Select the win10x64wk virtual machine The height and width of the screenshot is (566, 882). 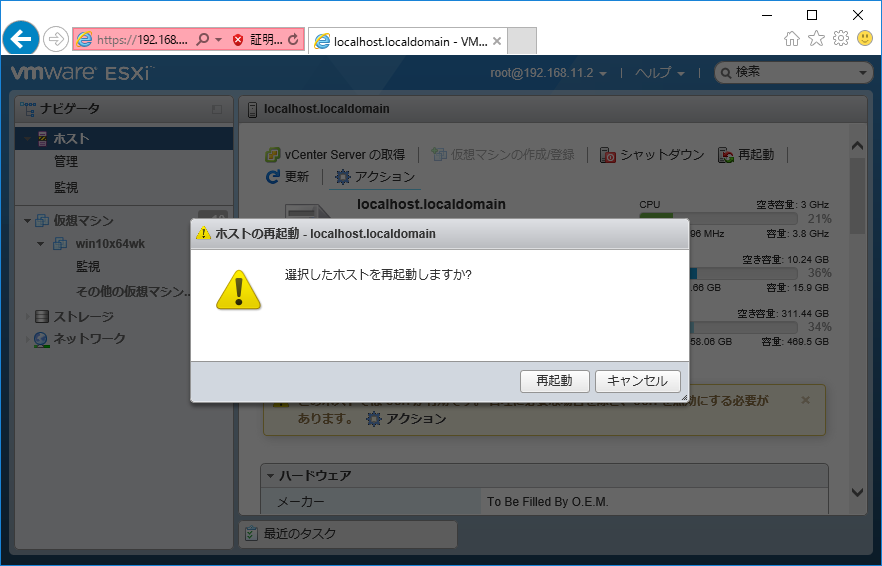point(110,244)
